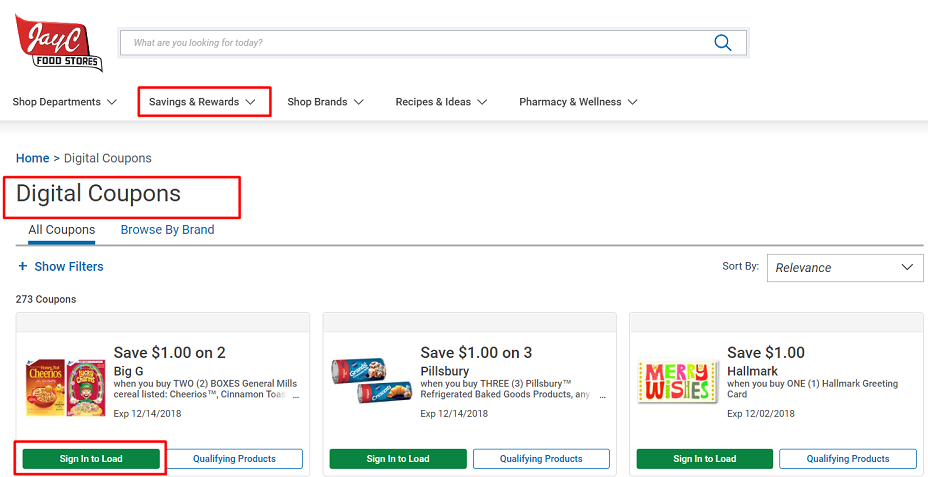Open the Savings & Rewards dropdown
The height and width of the screenshot is (477, 928).
(202, 102)
